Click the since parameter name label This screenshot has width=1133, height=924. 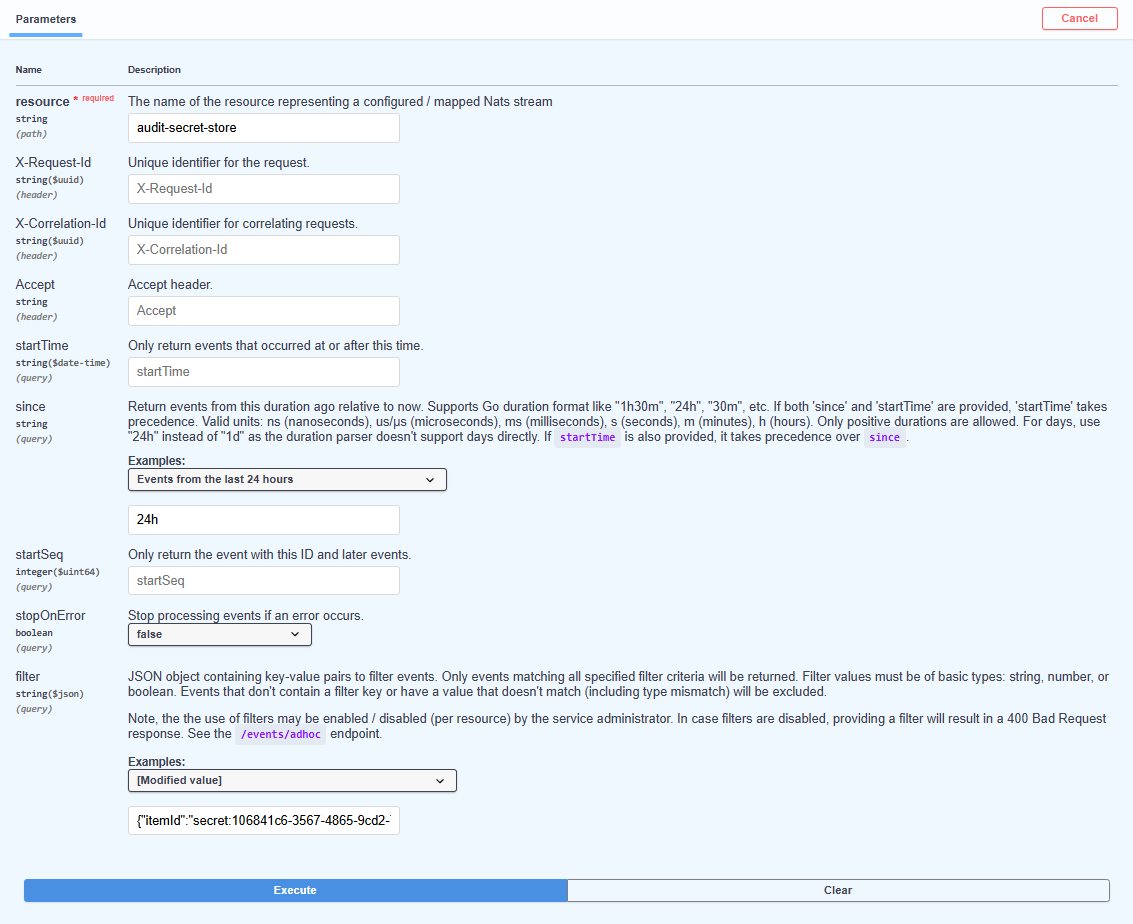pos(30,407)
